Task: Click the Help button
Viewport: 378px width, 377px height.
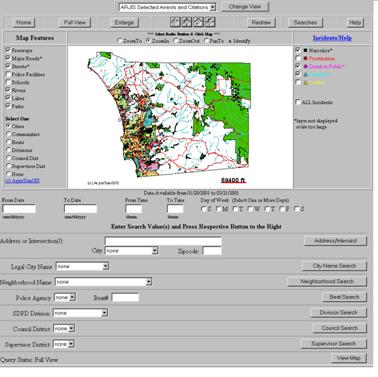Action: coord(355,22)
